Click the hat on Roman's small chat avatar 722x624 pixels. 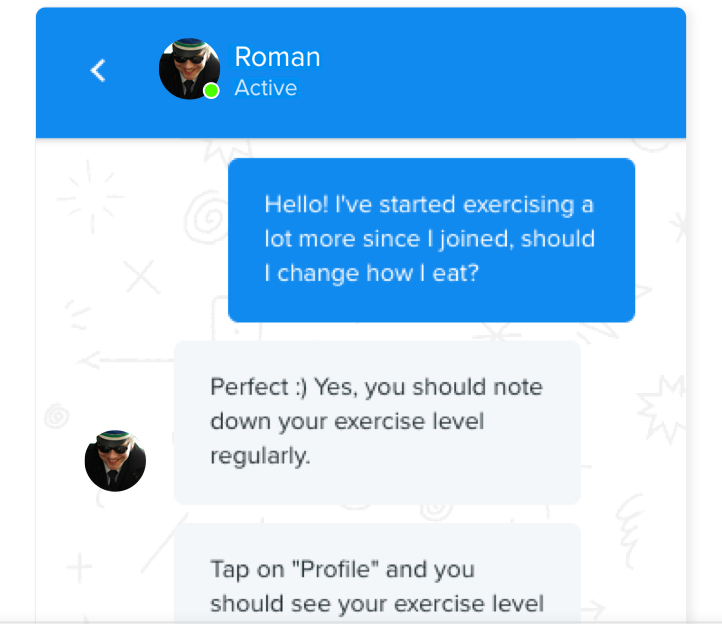[114, 436]
